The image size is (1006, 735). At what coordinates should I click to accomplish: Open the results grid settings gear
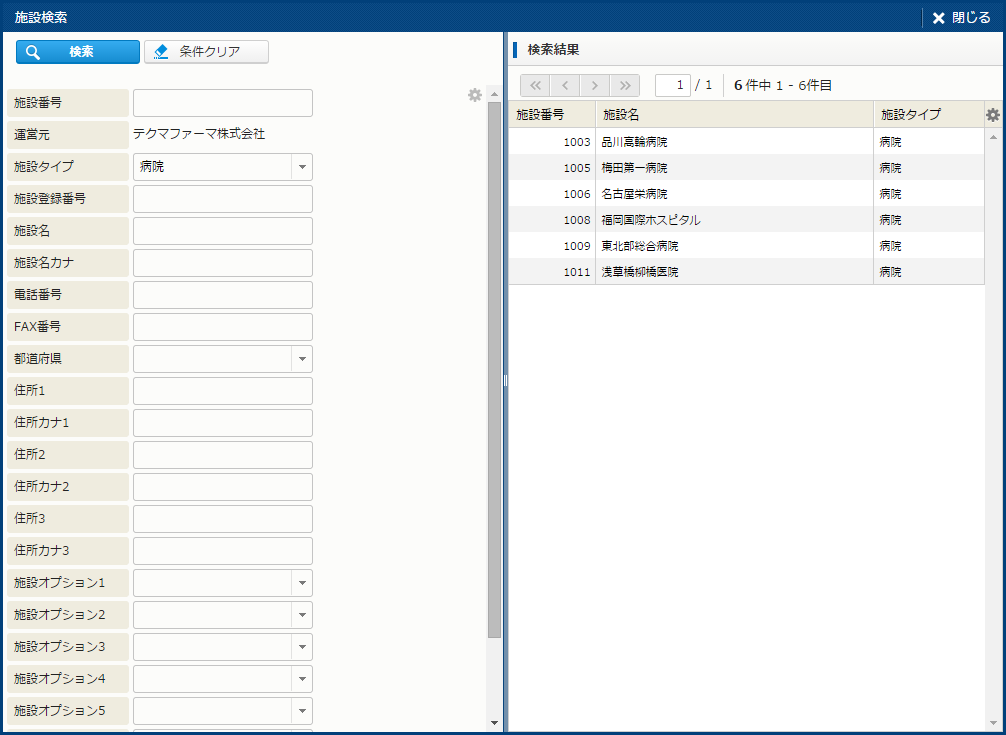(x=992, y=115)
